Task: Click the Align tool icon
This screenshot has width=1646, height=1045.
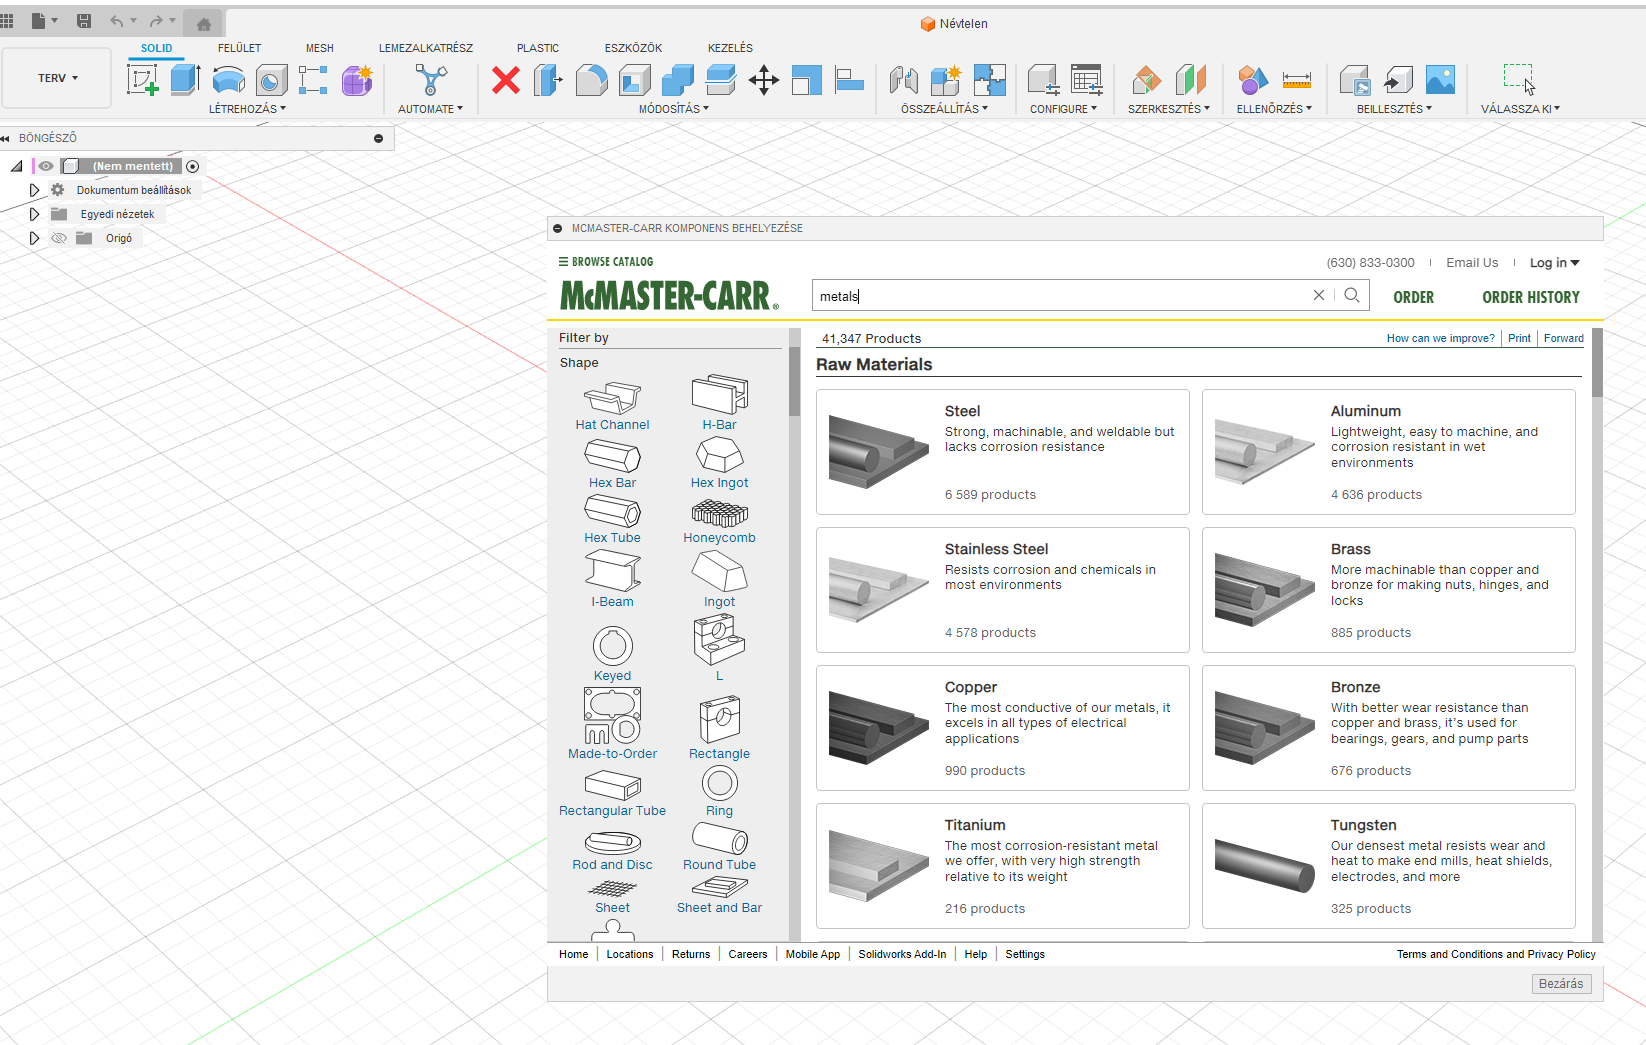Action: click(x=849, y=80)
